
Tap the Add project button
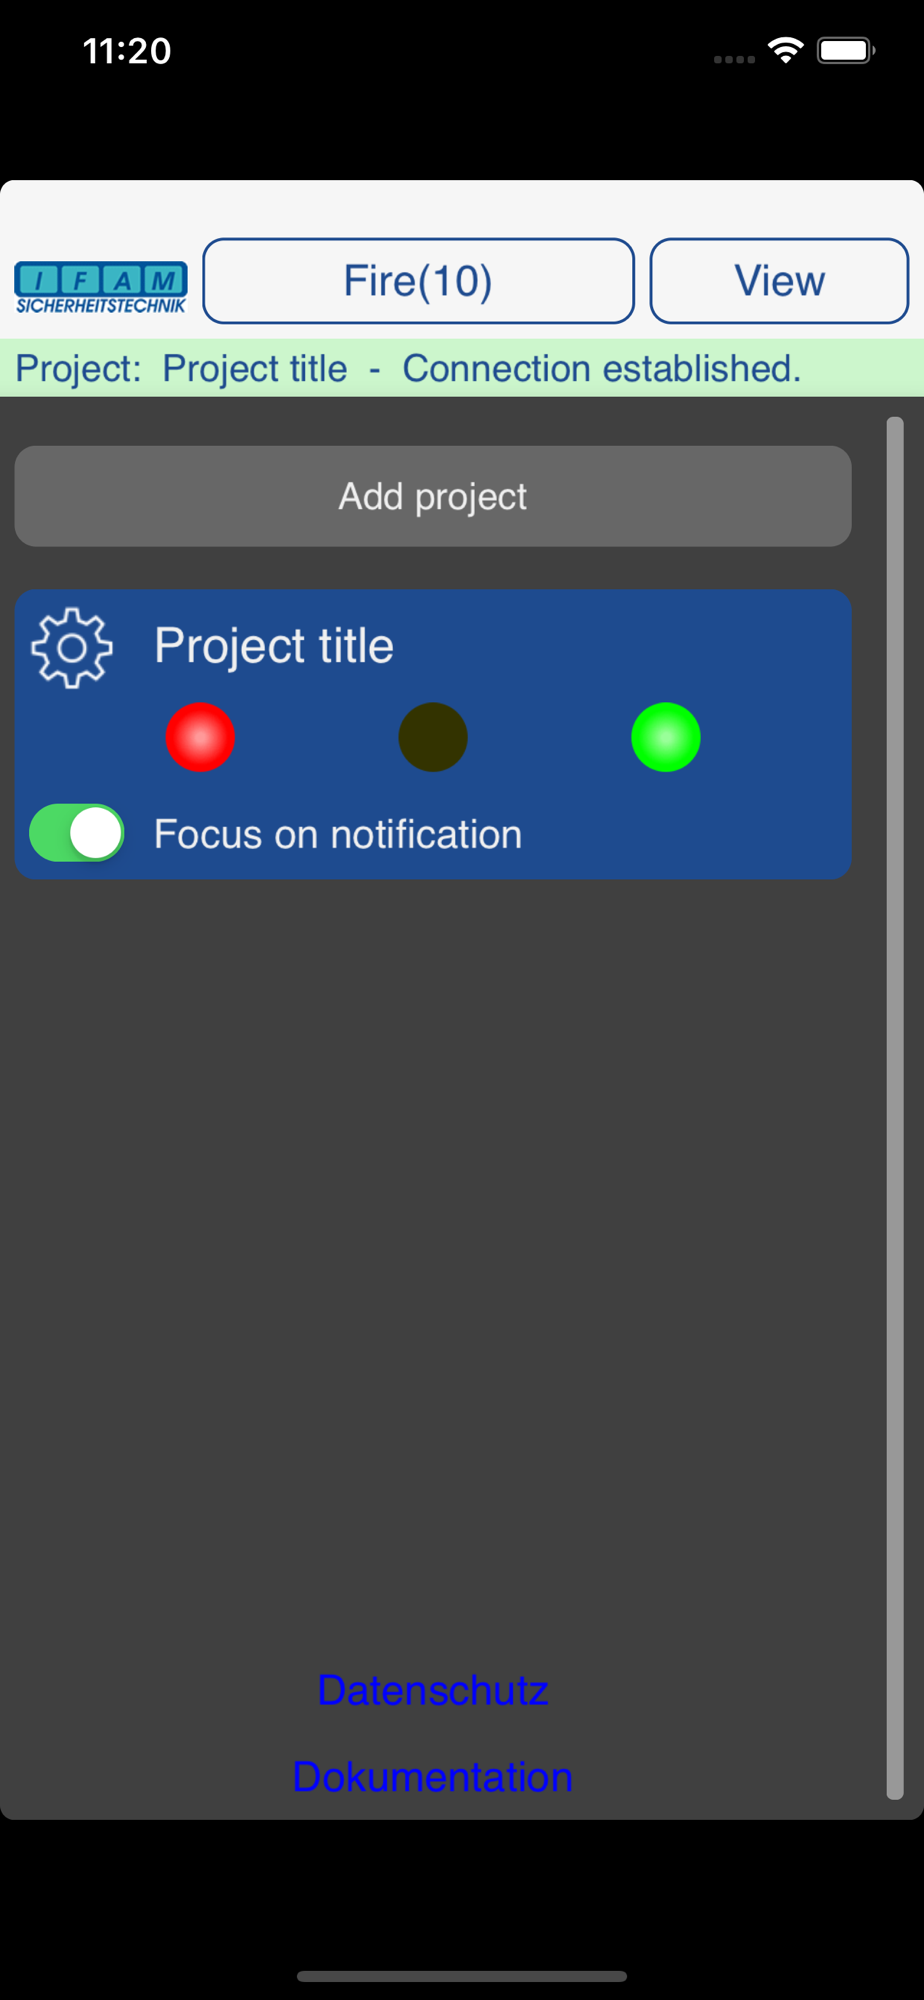(433, 496)
